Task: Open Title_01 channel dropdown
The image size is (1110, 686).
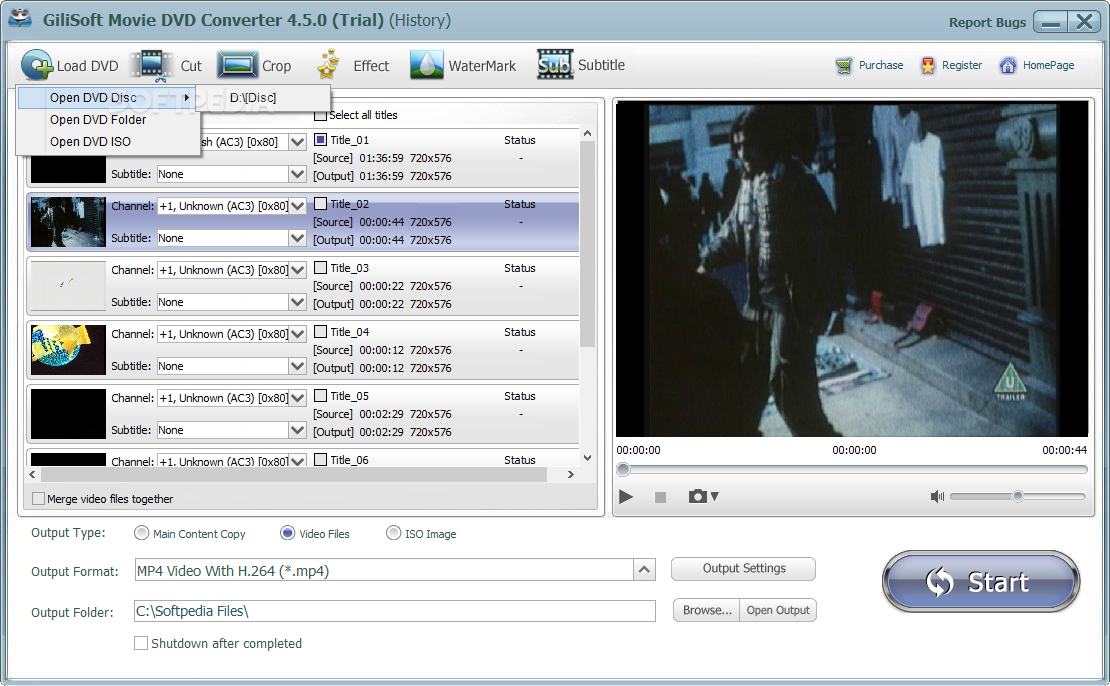Action: 298,142
